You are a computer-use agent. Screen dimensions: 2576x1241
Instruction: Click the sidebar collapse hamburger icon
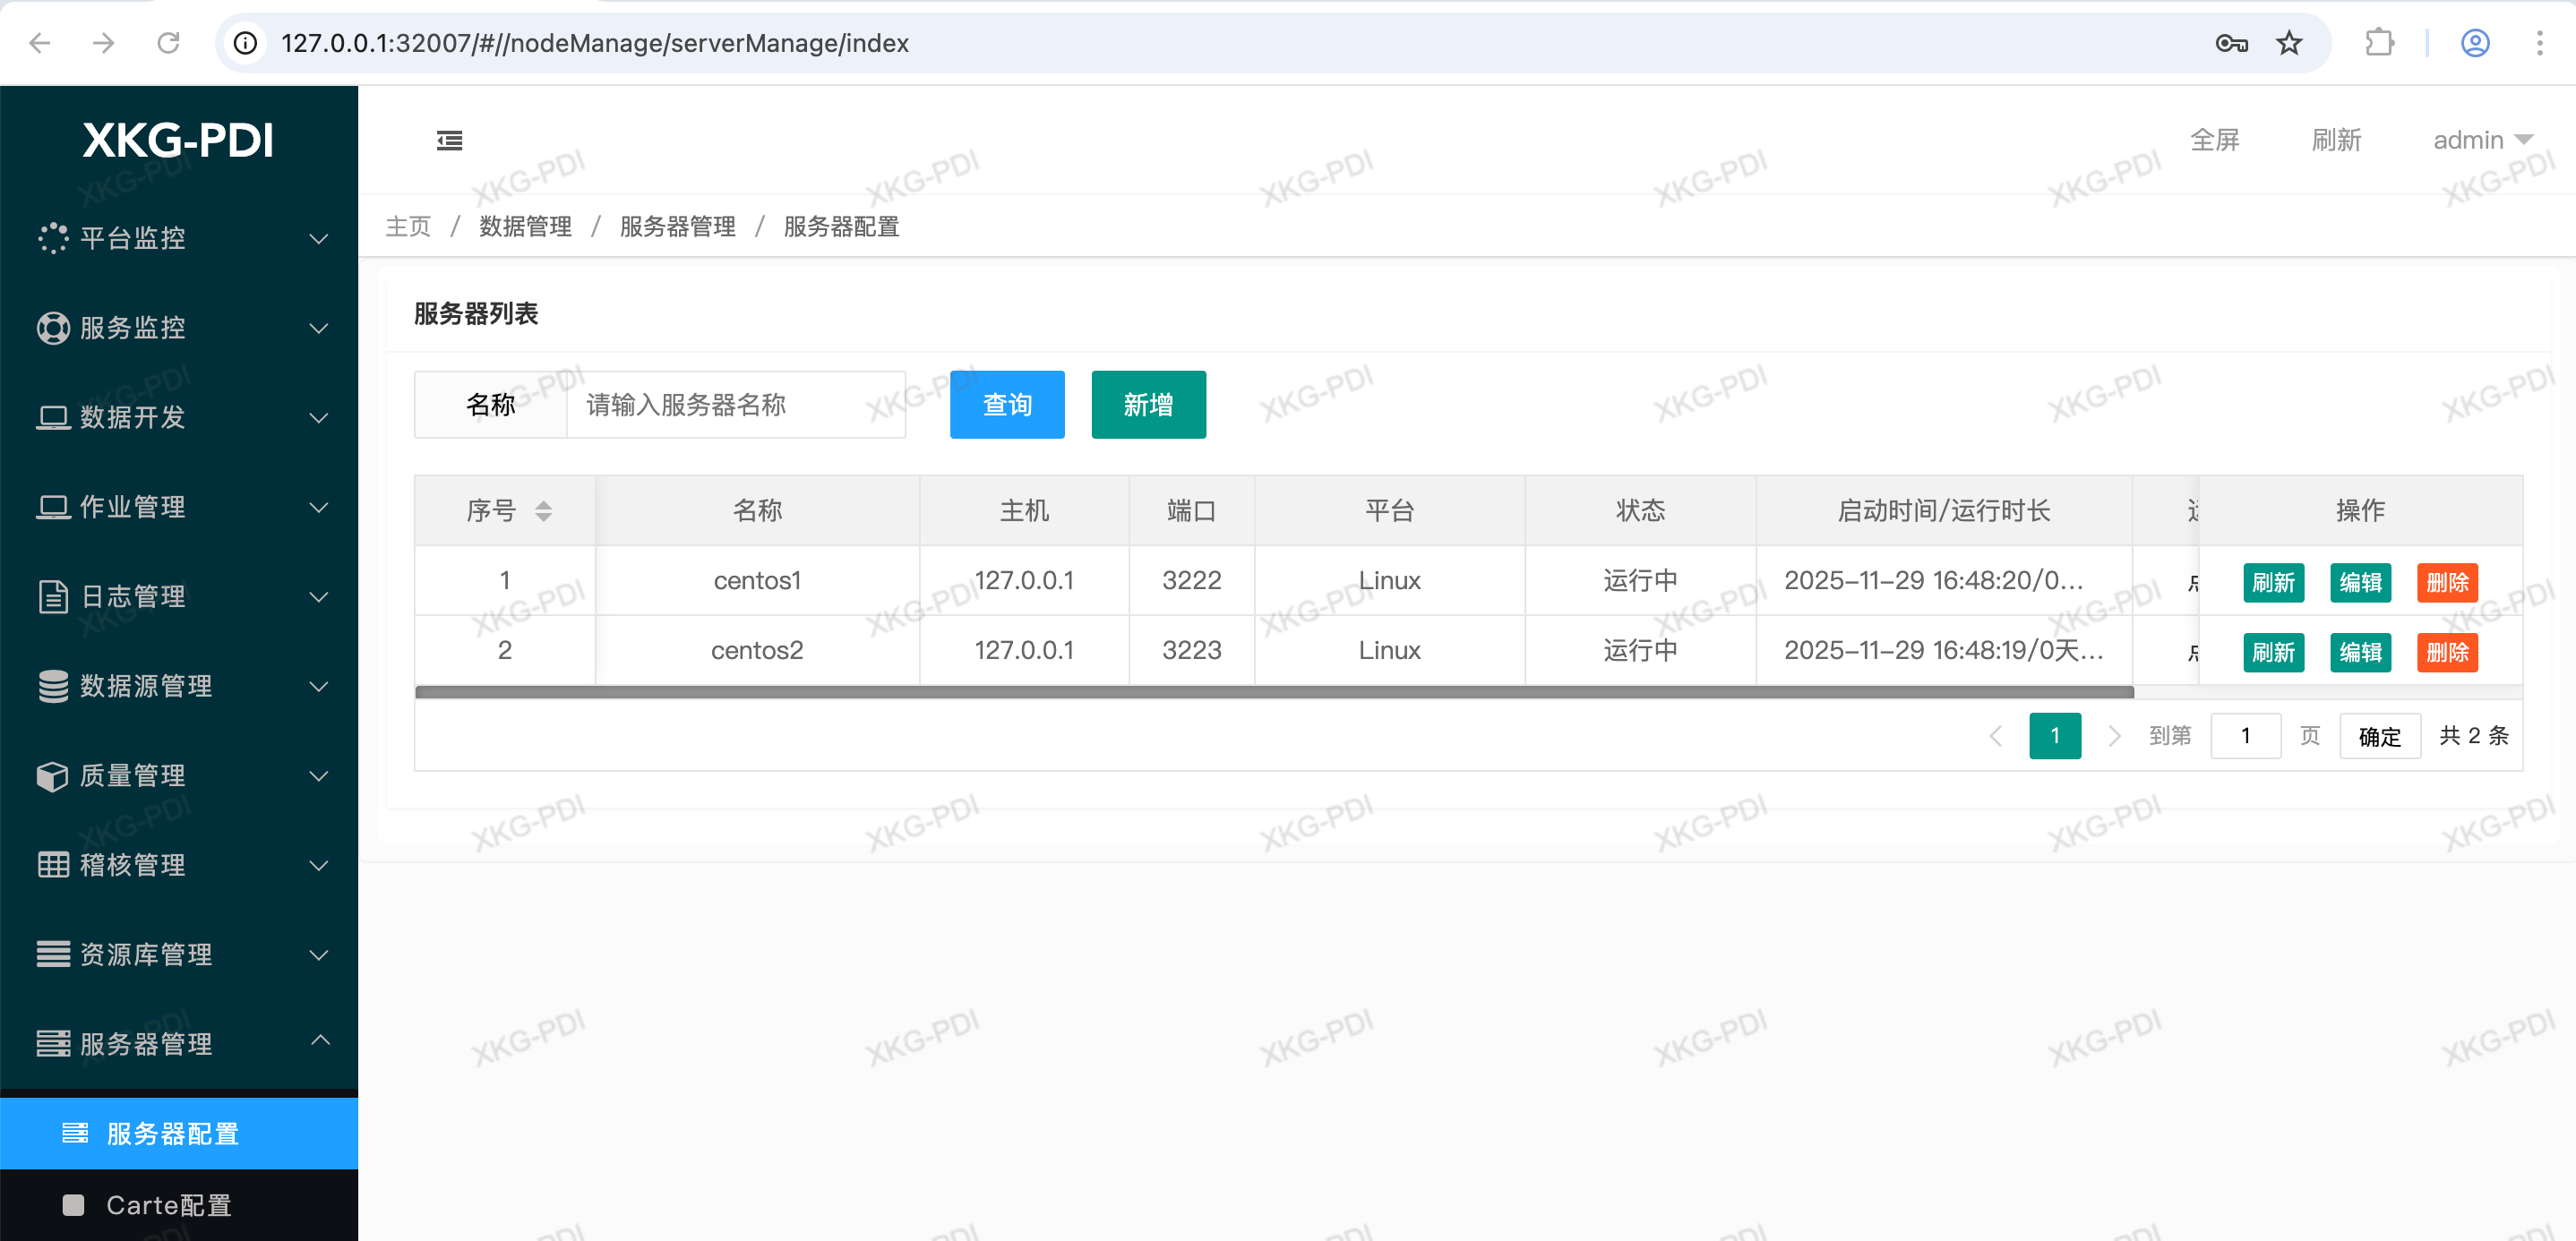coord(449,141)
